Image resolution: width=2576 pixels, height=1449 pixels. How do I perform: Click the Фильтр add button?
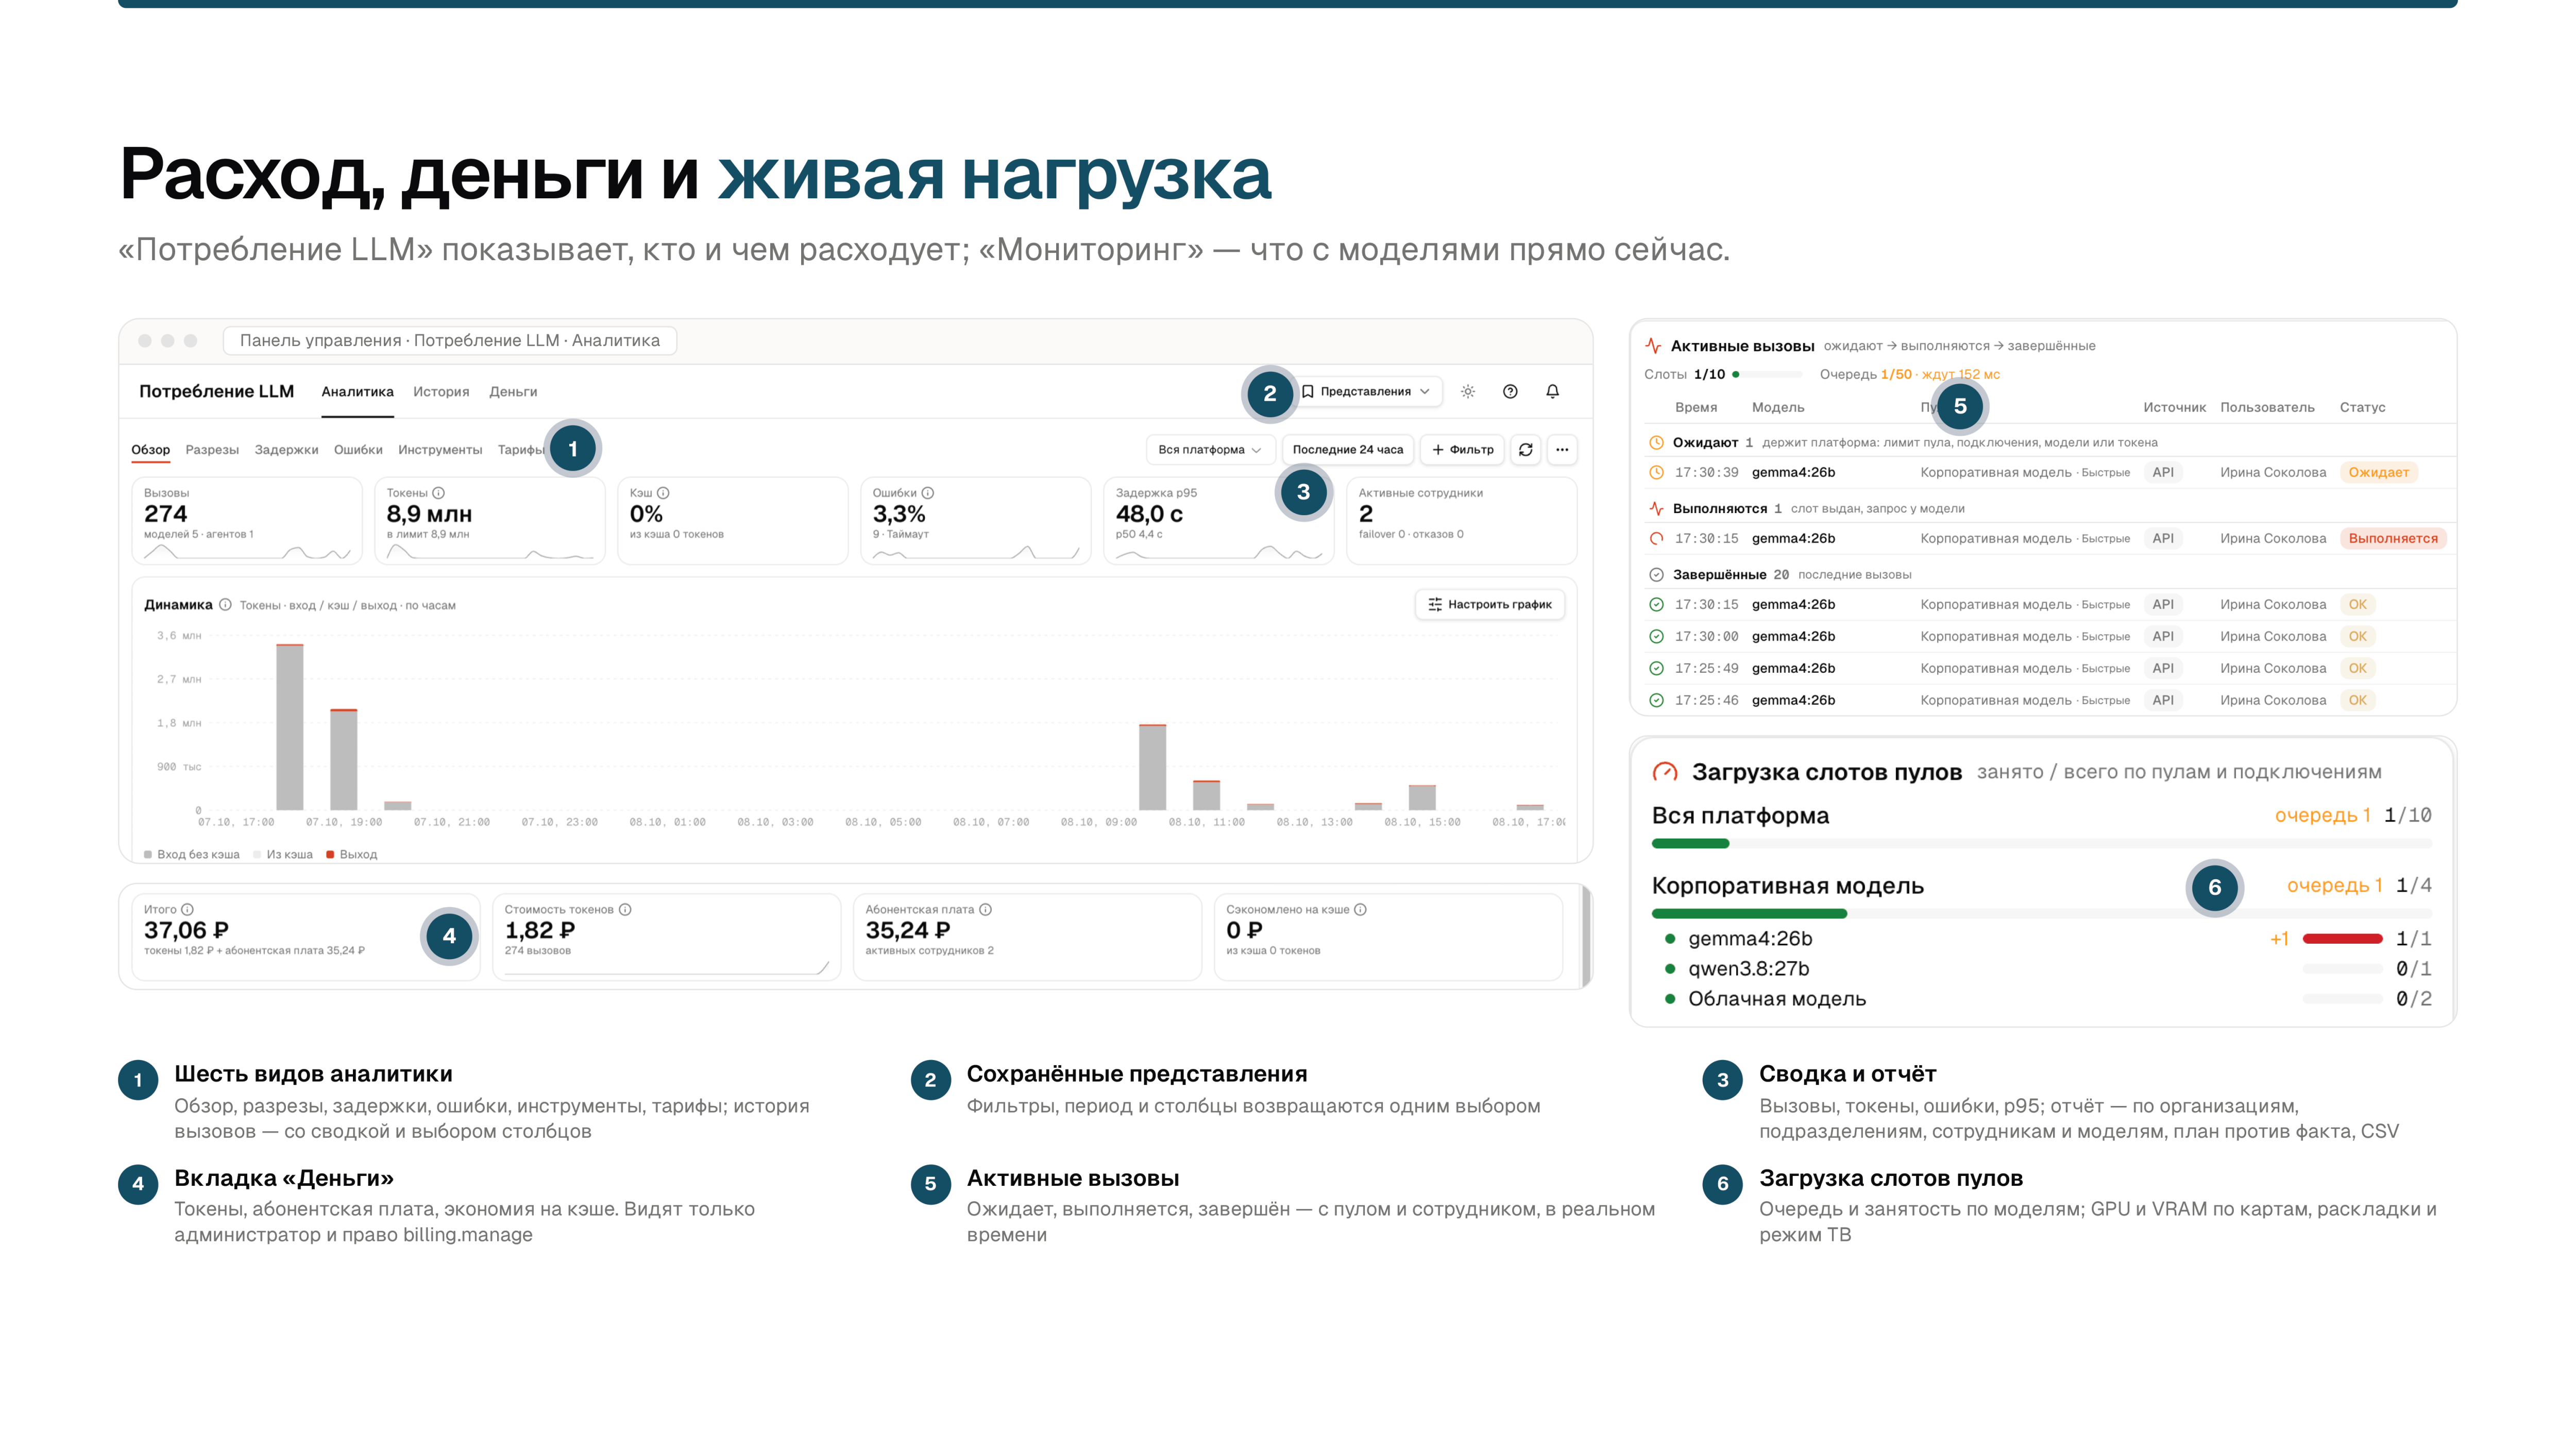pyautogui.click(x=1462, y=450)
